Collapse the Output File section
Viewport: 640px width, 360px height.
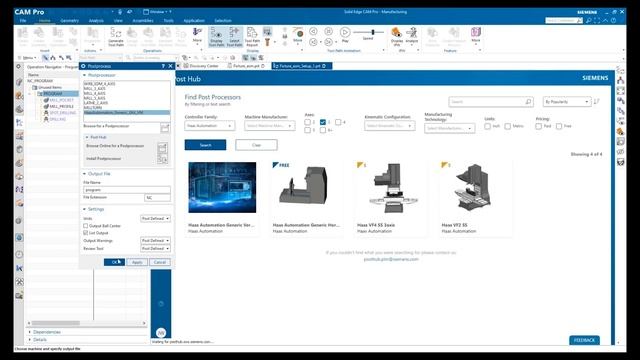click(84, 174)
